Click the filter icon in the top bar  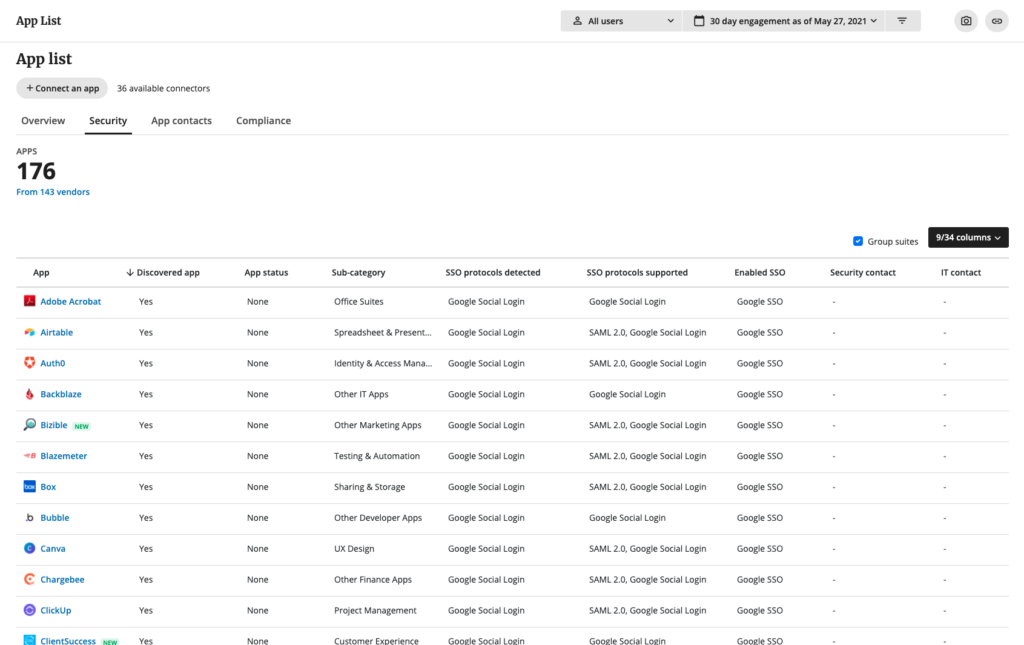[902, 21]
